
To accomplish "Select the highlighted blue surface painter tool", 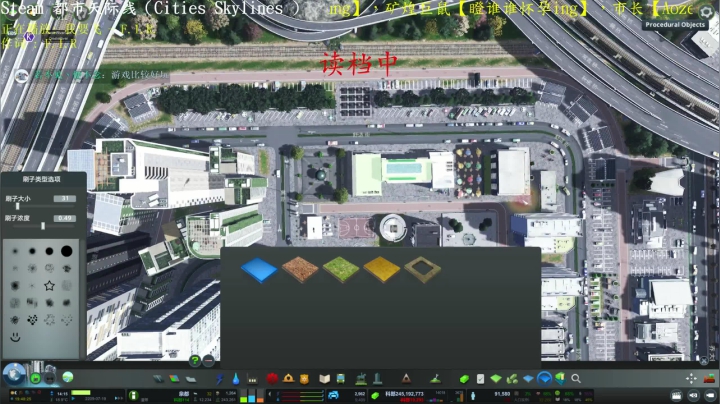I will coord(545,379).
